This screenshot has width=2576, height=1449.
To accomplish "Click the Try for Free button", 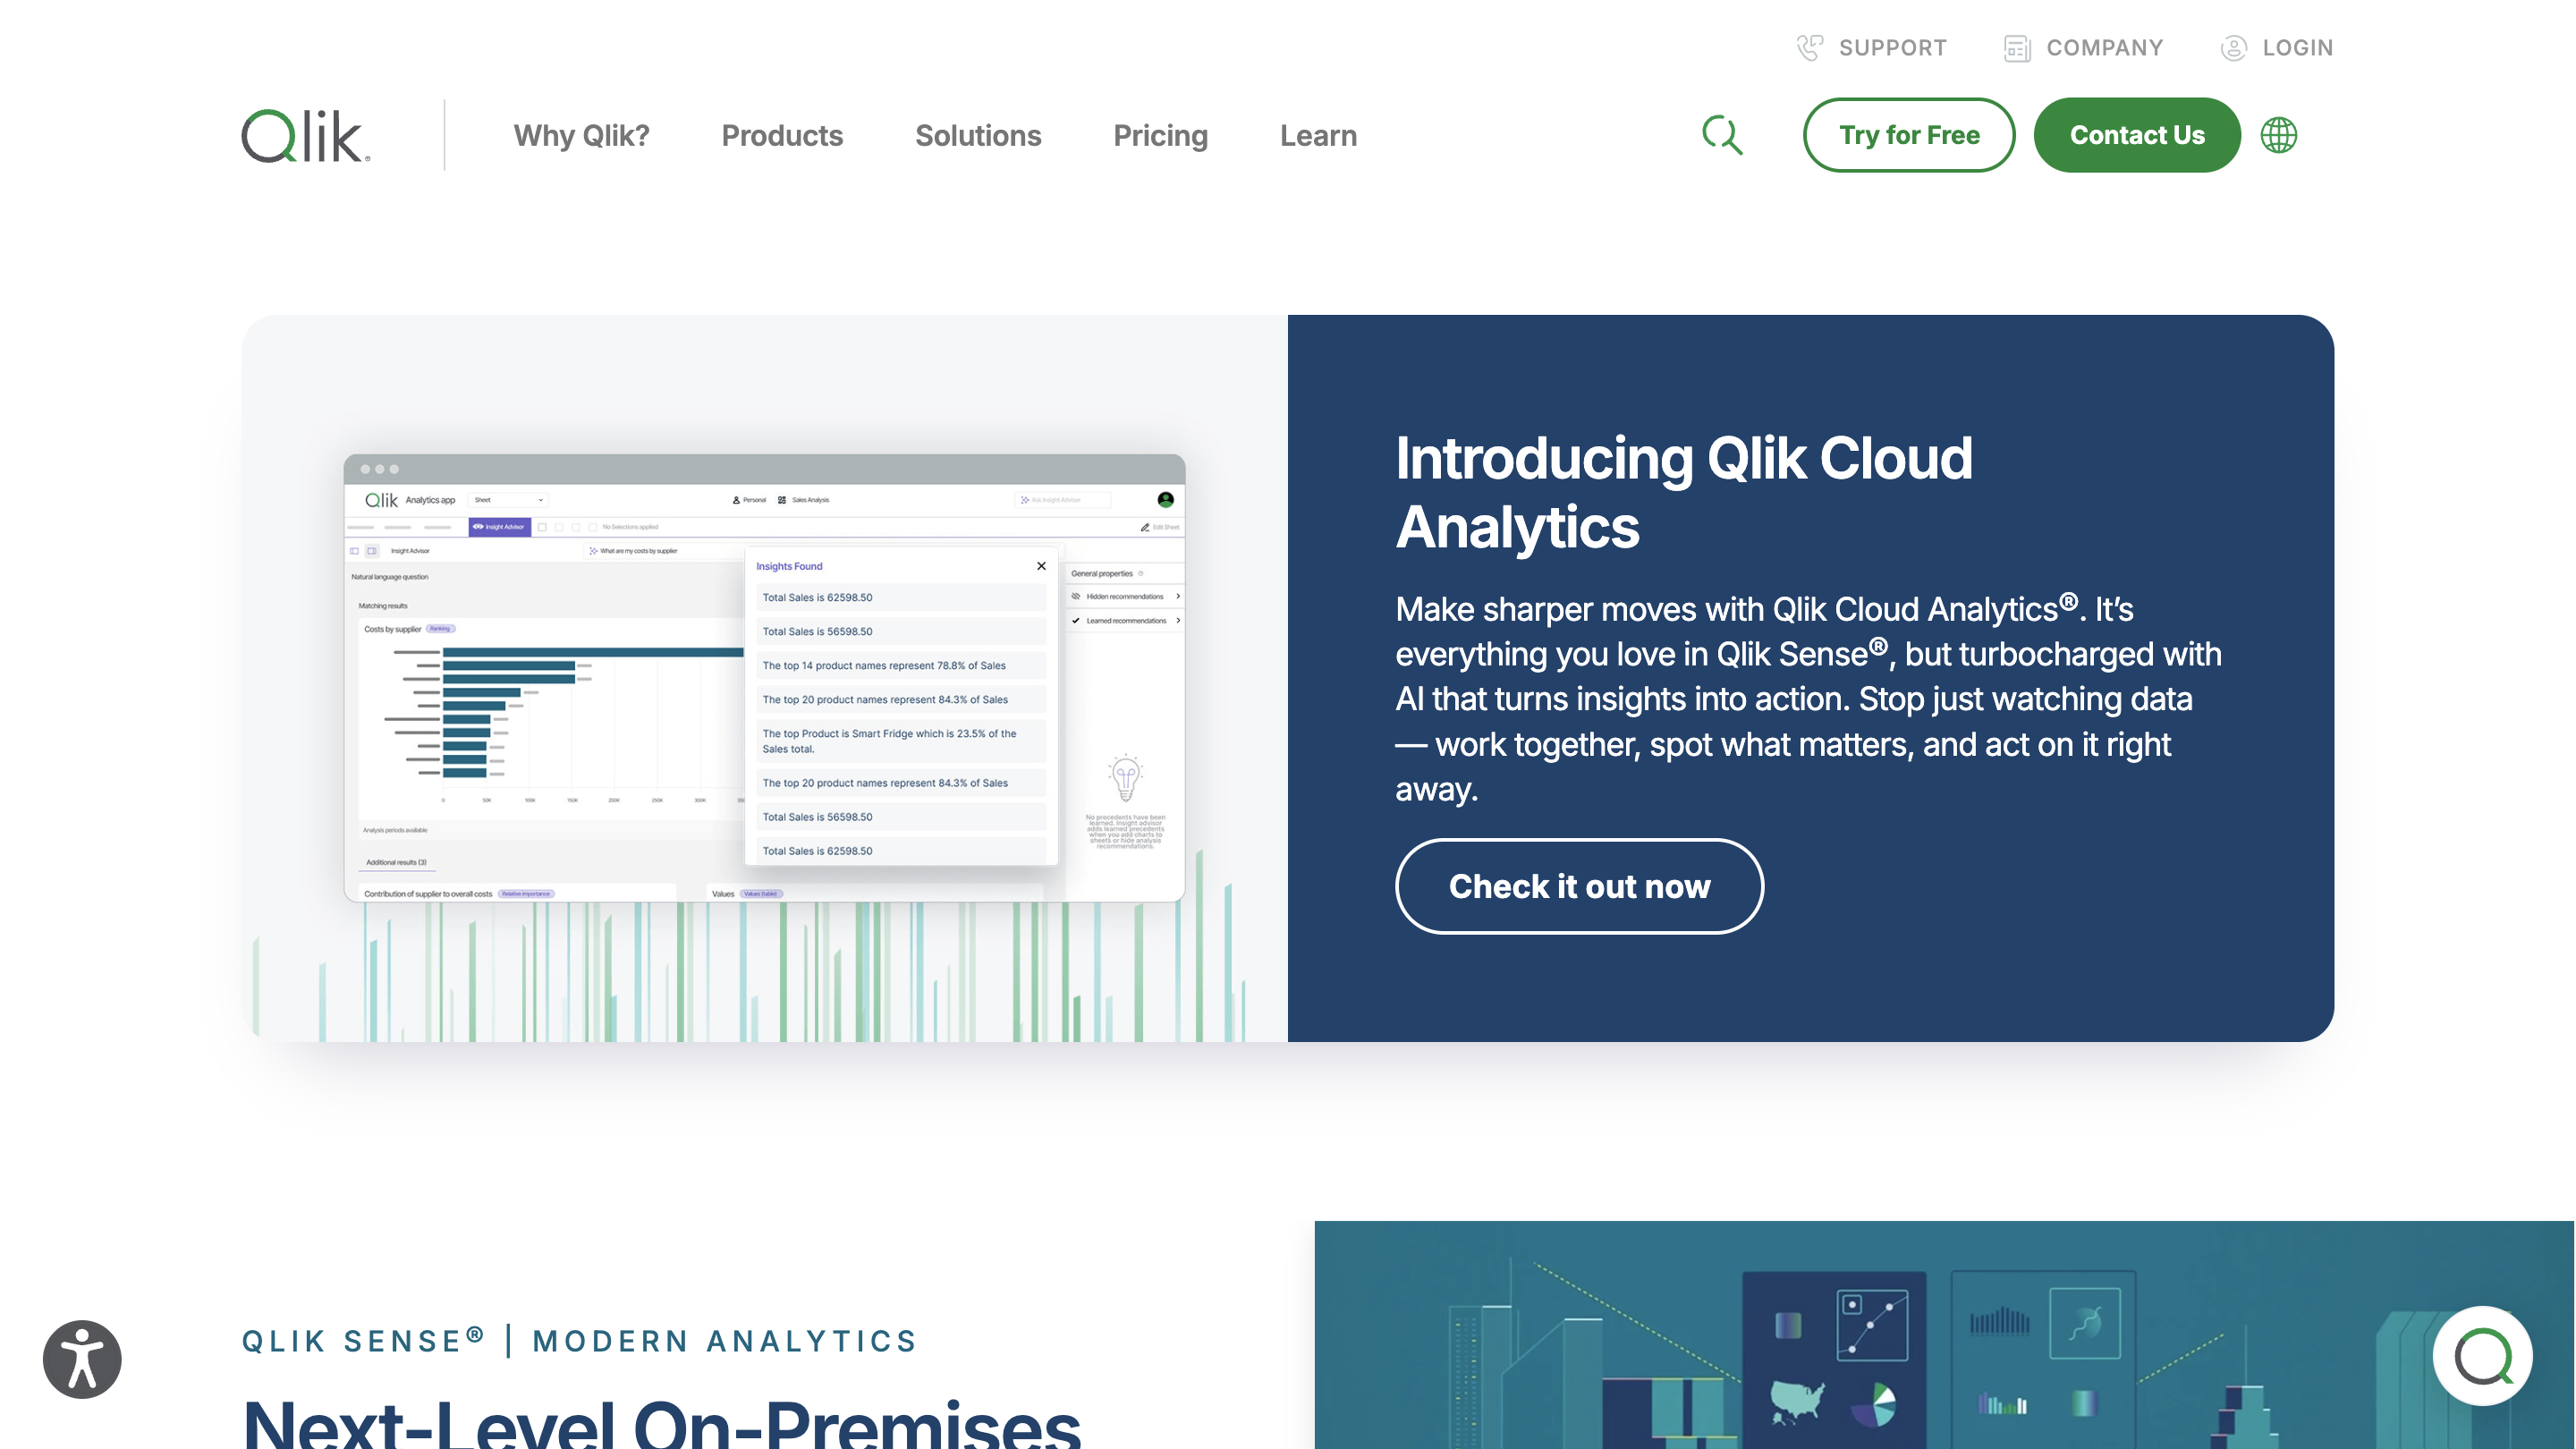I will point(1908,135).
